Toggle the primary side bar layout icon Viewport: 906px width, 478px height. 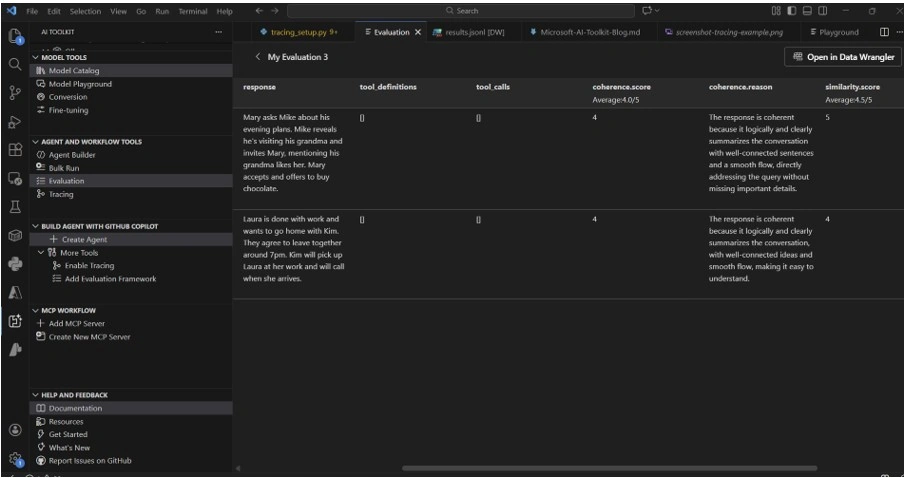pos(792,11)
